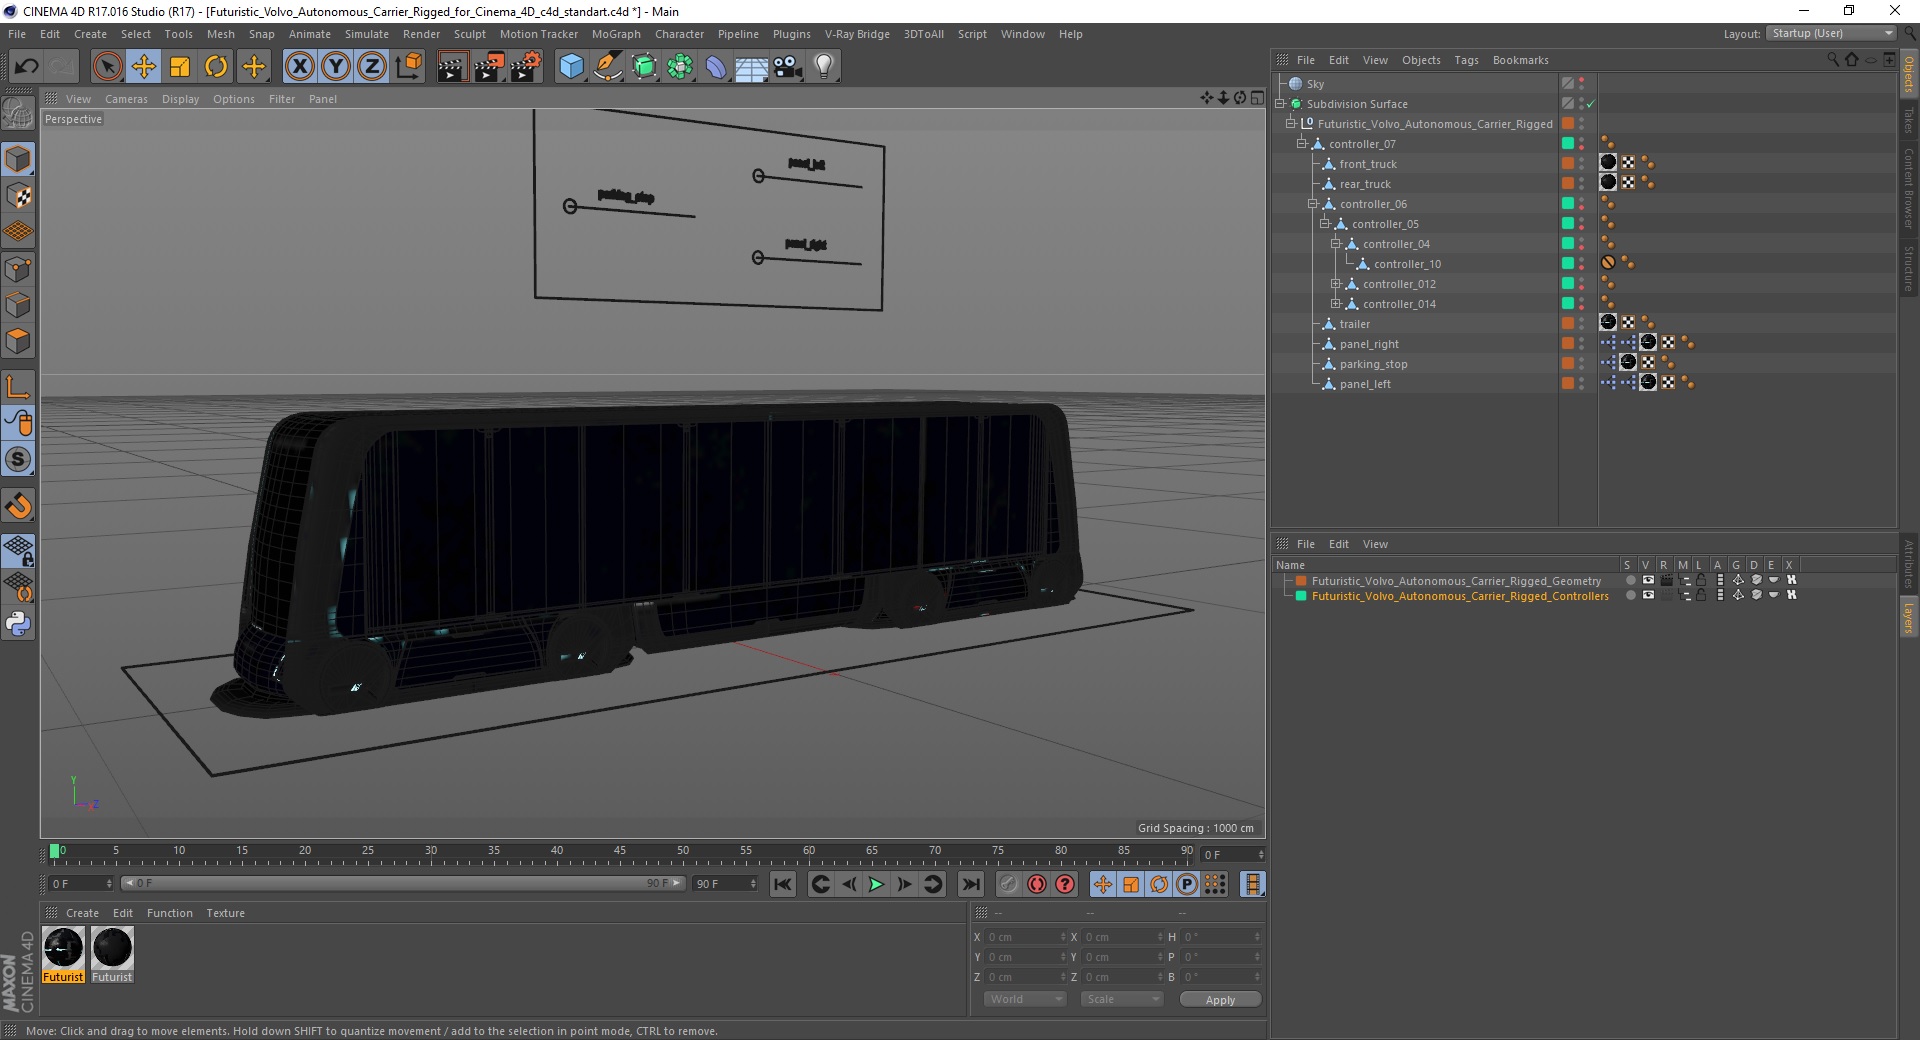Screen dimensions: 1920x1040
Task: Toggle Enable Snap magnet icon
Action: 18,506
